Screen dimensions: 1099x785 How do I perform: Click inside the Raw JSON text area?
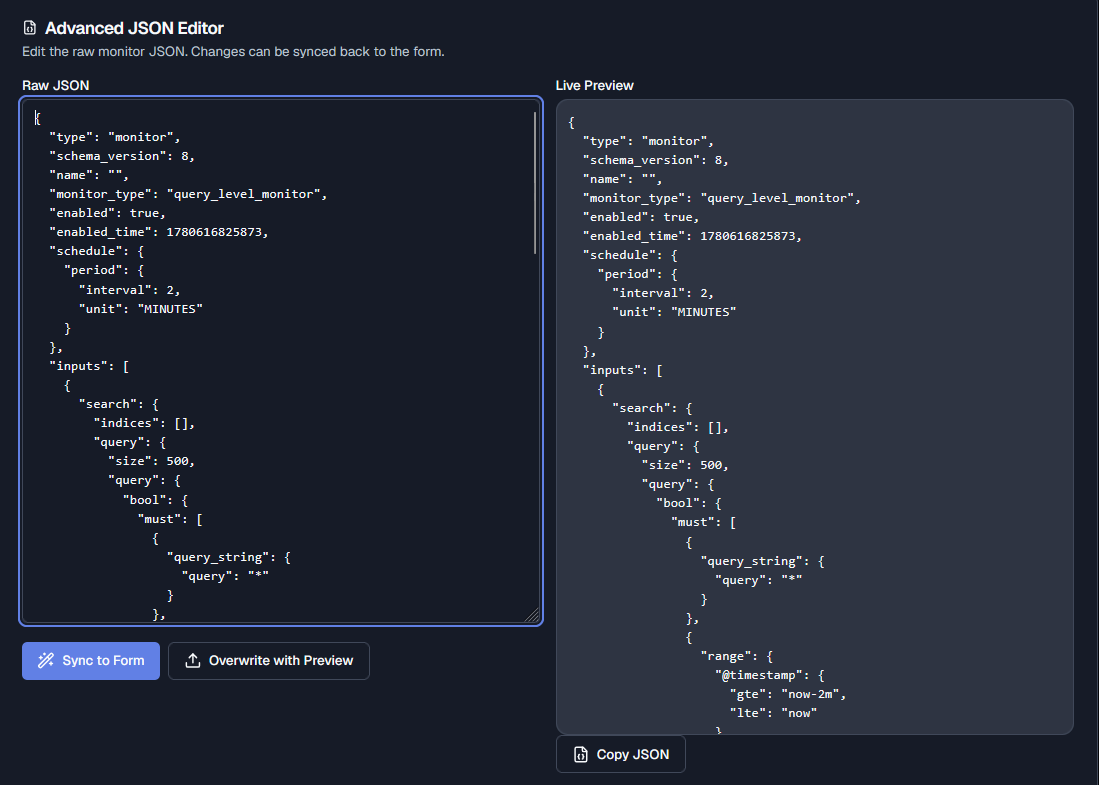[280, 361]
